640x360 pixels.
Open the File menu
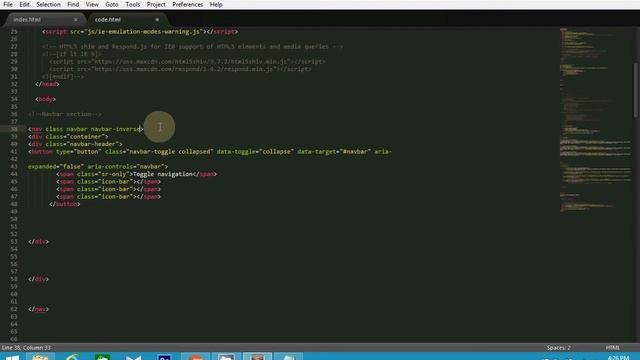pos(8,4)
